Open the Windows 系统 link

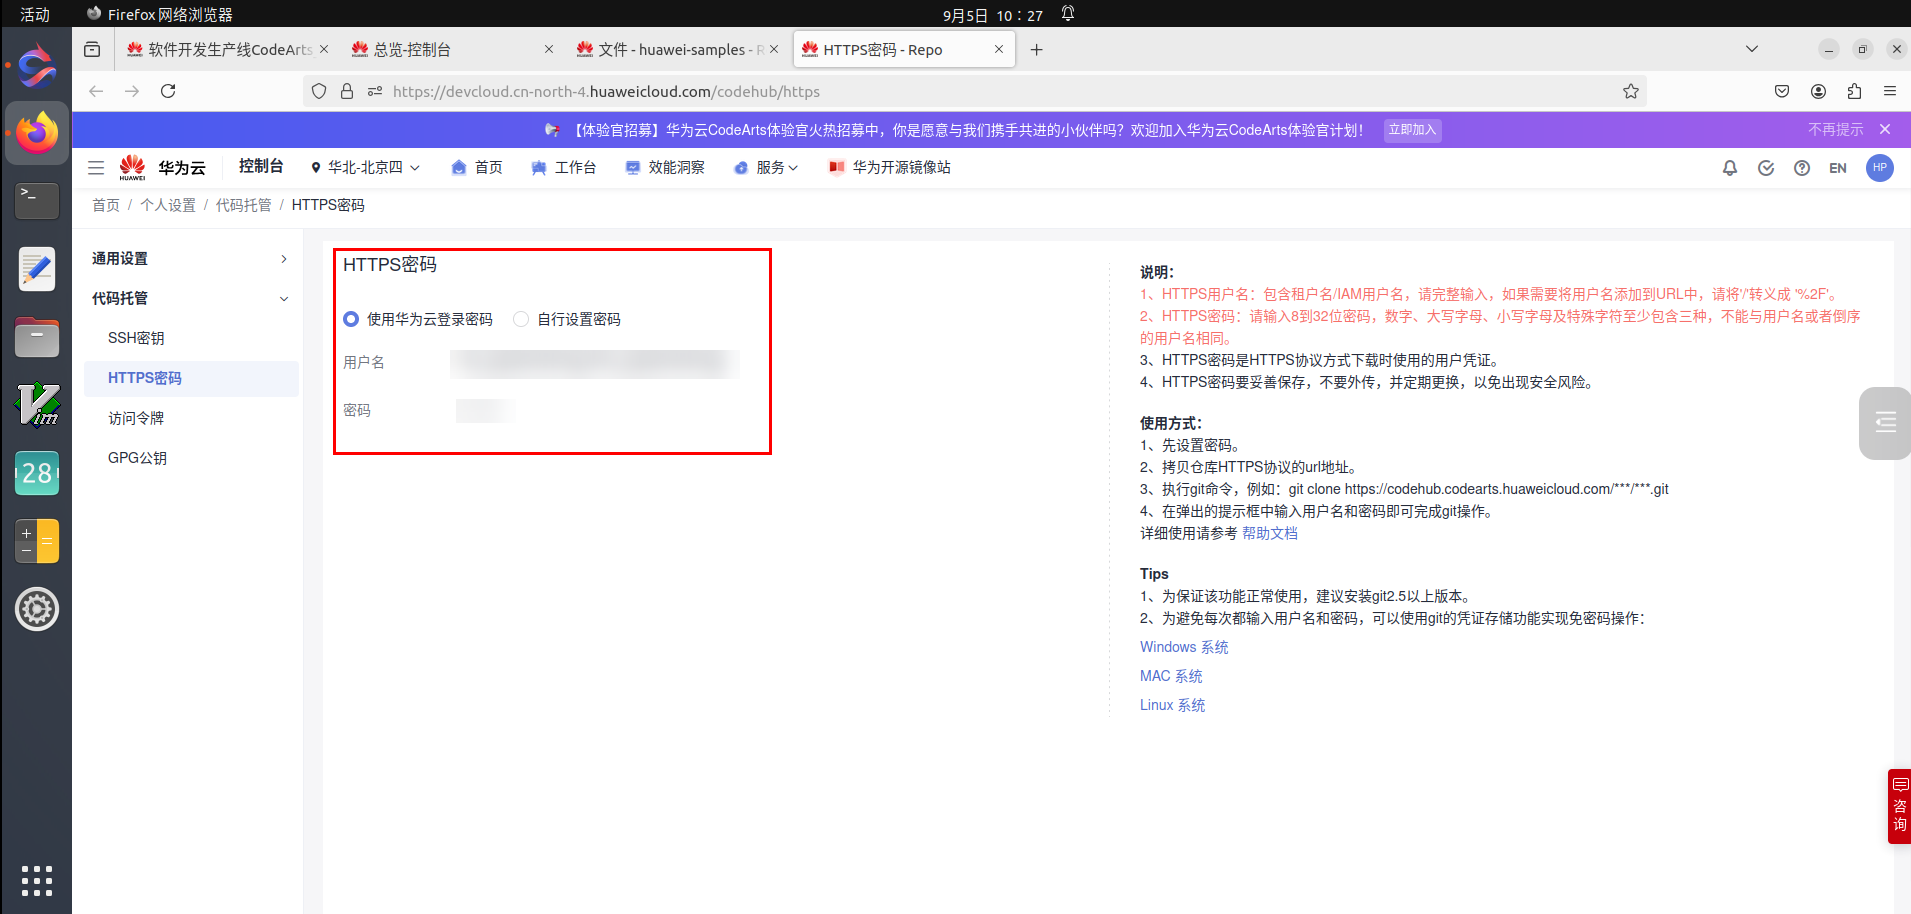pyautogui.click(x=1184, y=648)
